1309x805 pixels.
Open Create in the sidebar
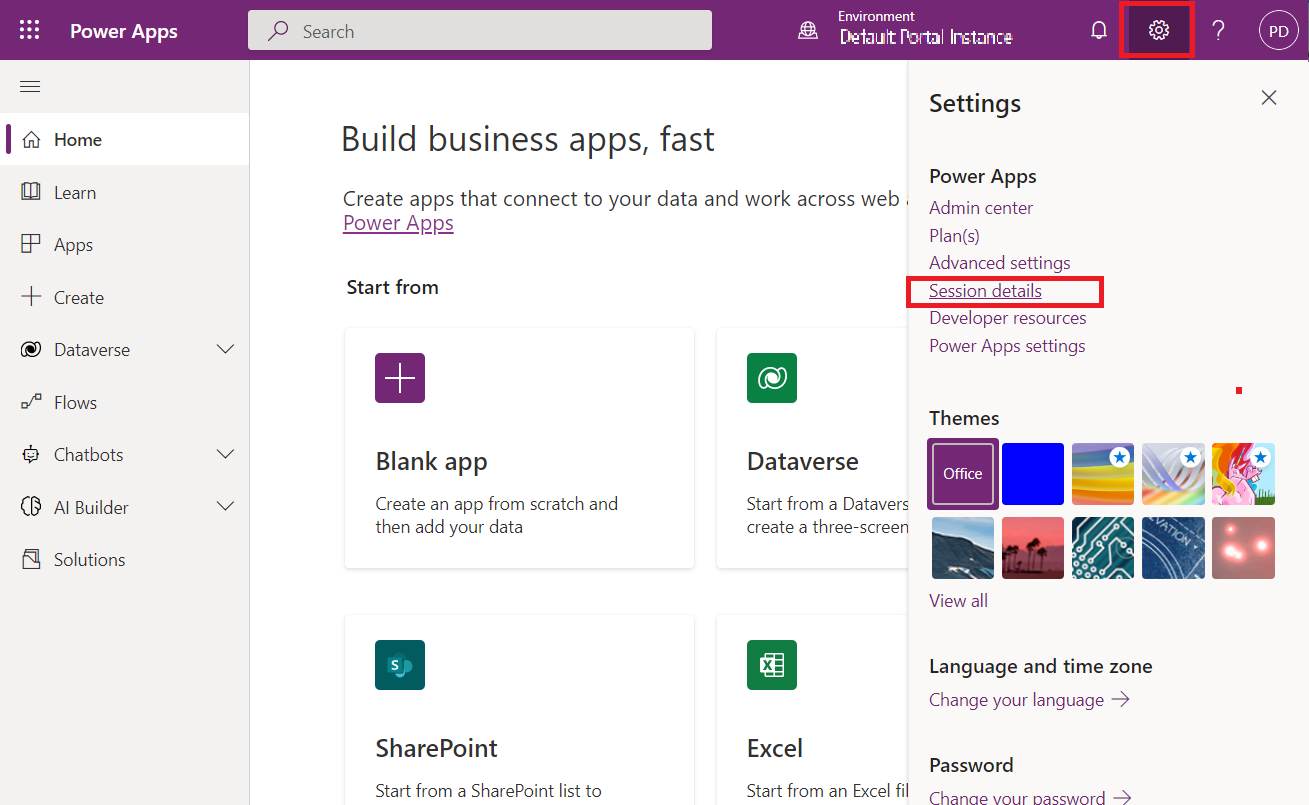click(125, 297)
